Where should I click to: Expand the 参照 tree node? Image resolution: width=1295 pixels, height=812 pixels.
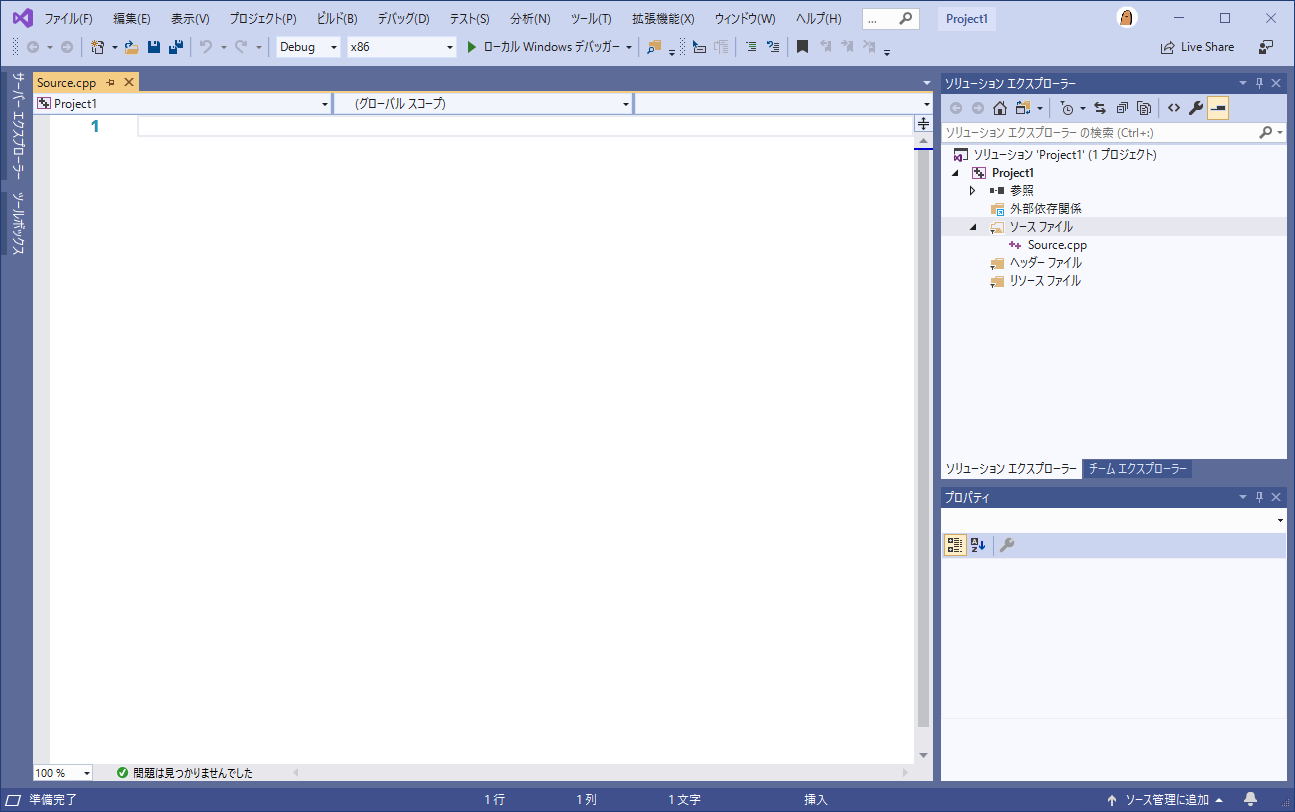tap(972, 190)
